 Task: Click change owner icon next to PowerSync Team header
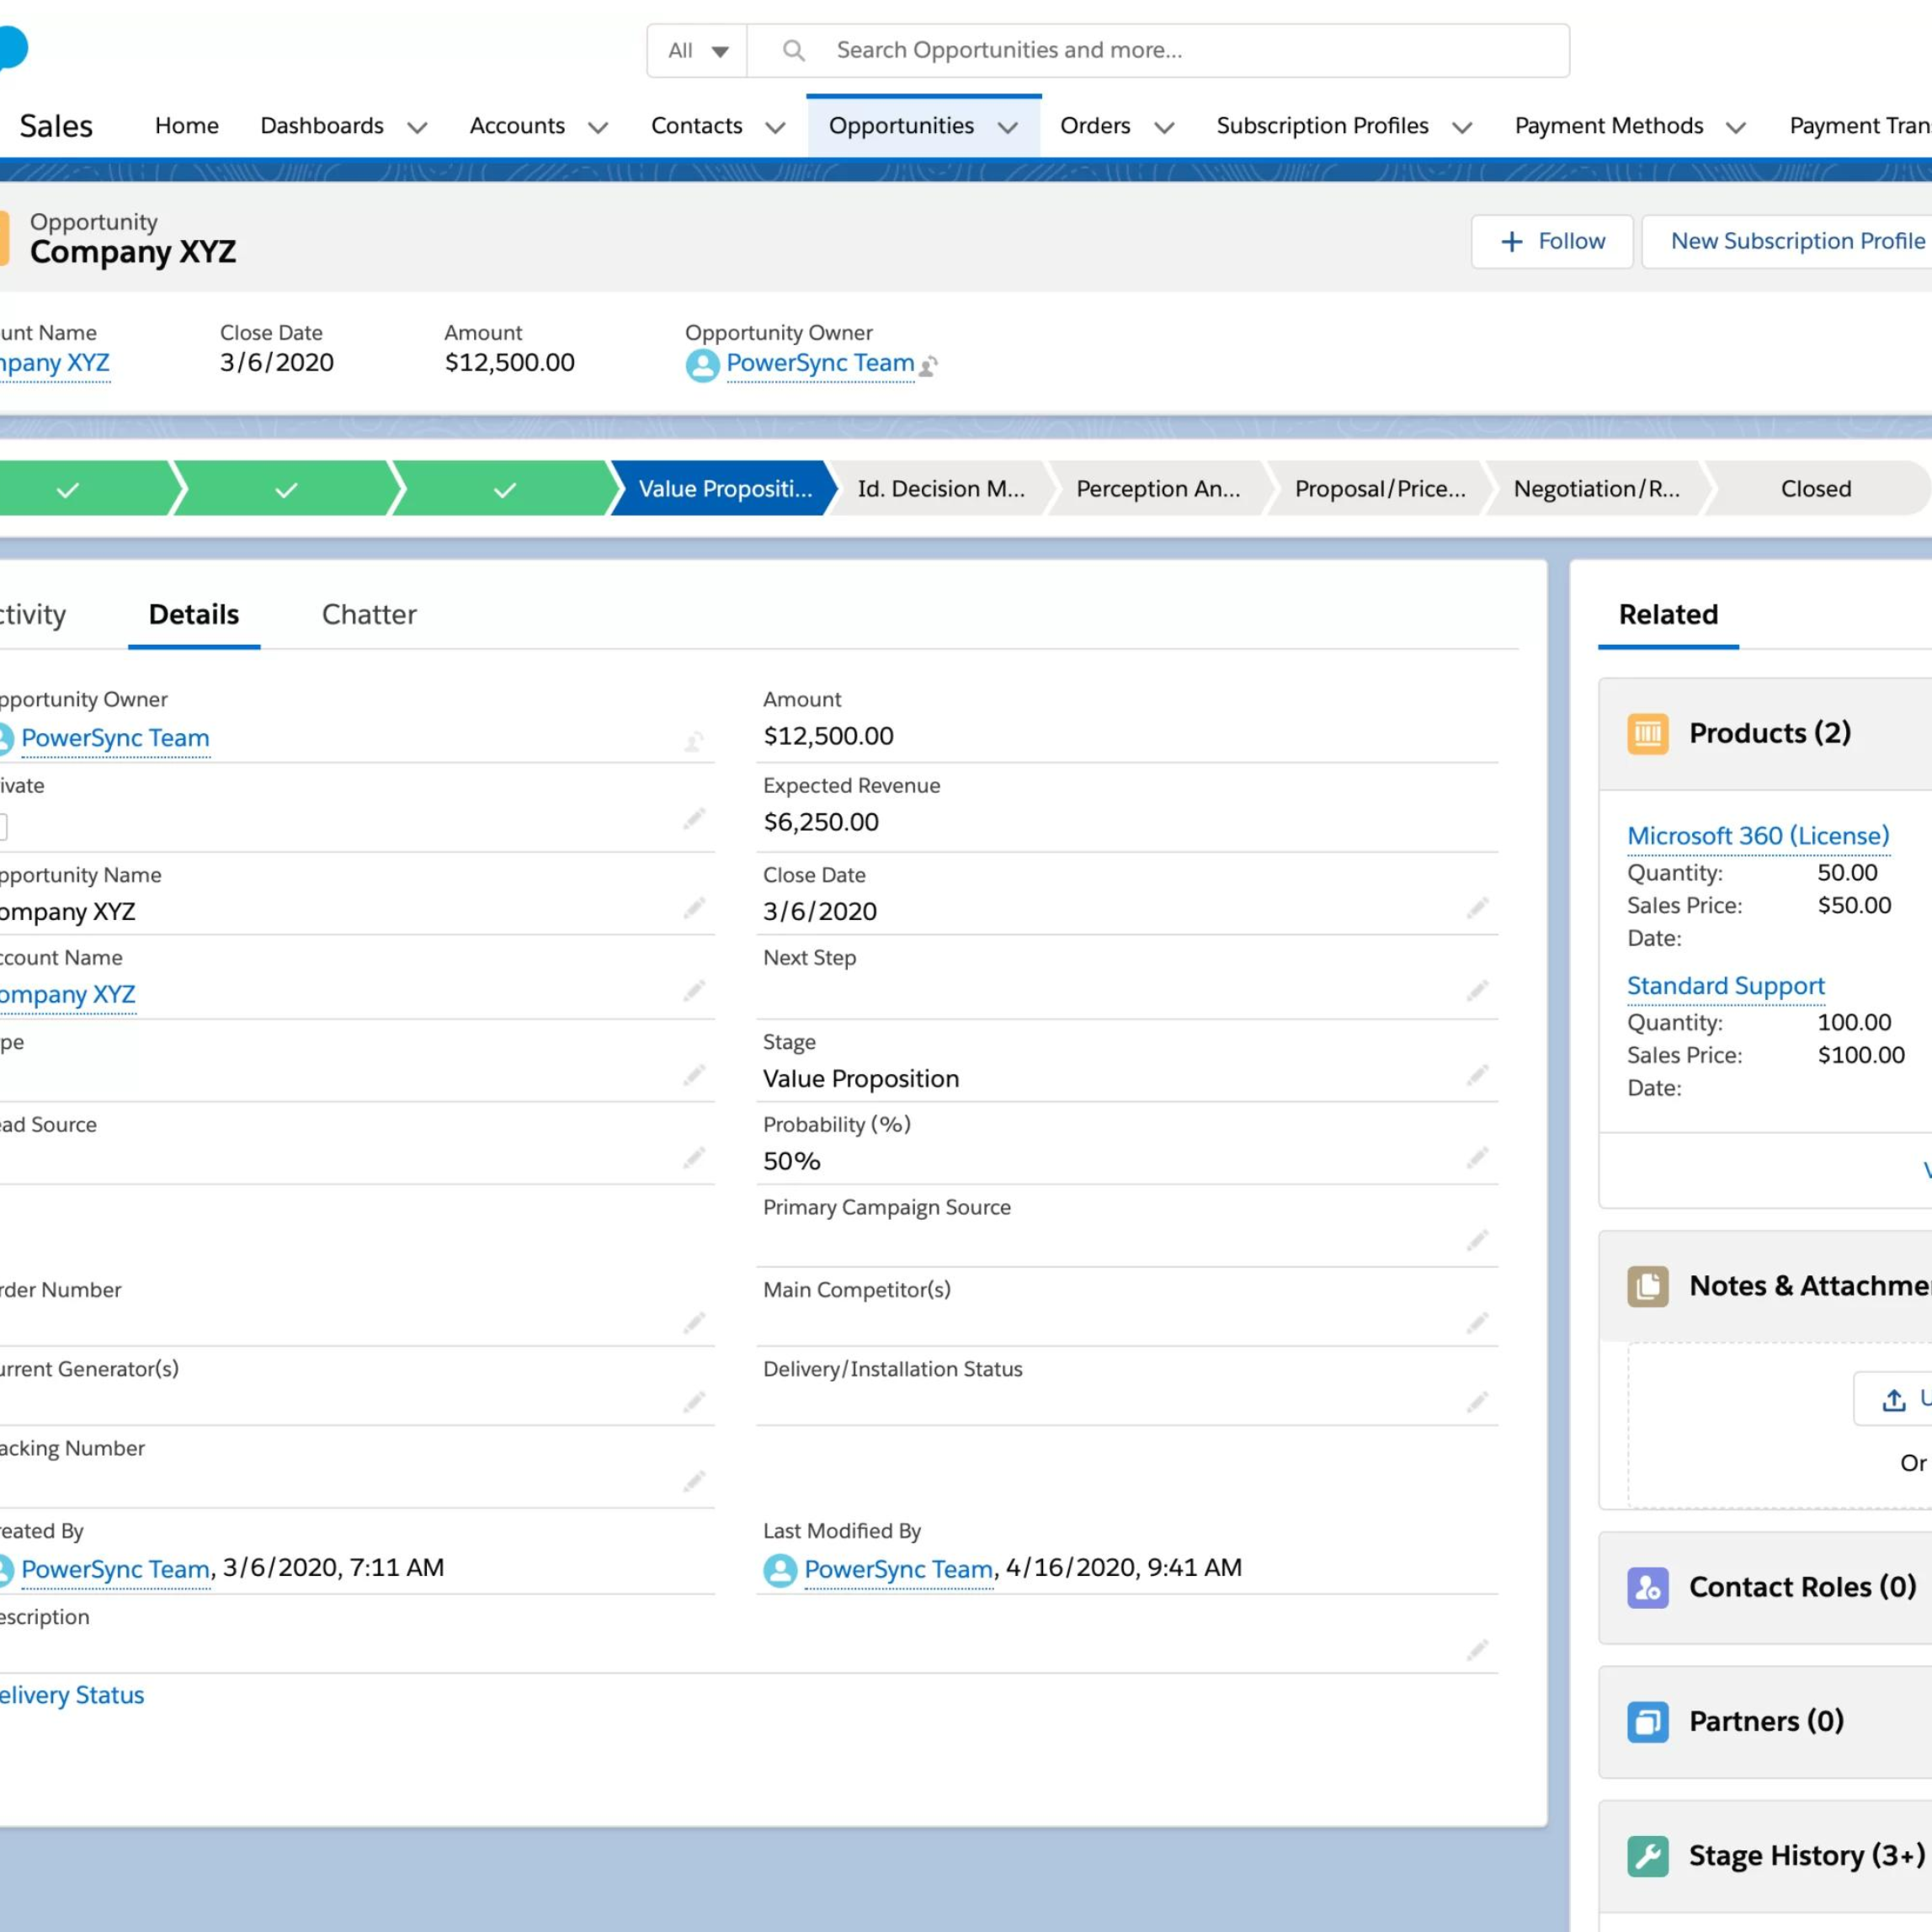coord(928,366)
